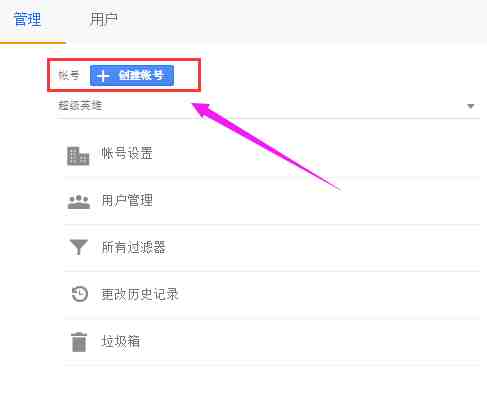The width and height of the screenshot is (487, 397).
Task: Click the 账号 column label
Action: 69,75
